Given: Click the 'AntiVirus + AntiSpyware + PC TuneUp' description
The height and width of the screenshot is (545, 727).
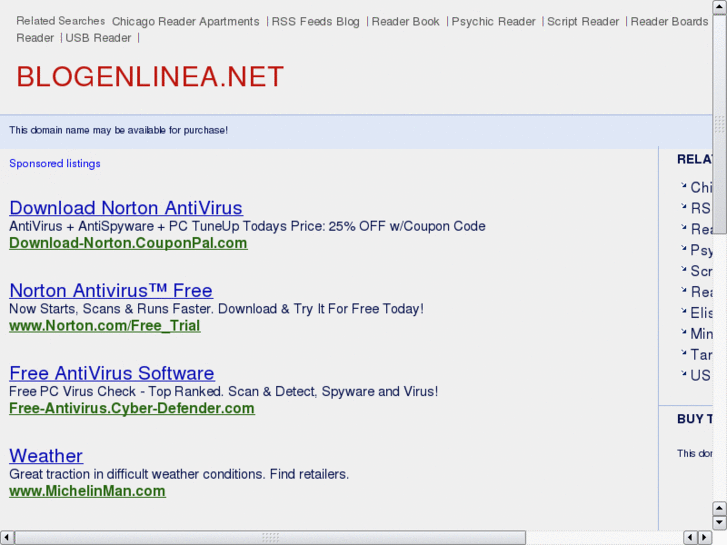Looking at the screenshot, I should [247, 226].
